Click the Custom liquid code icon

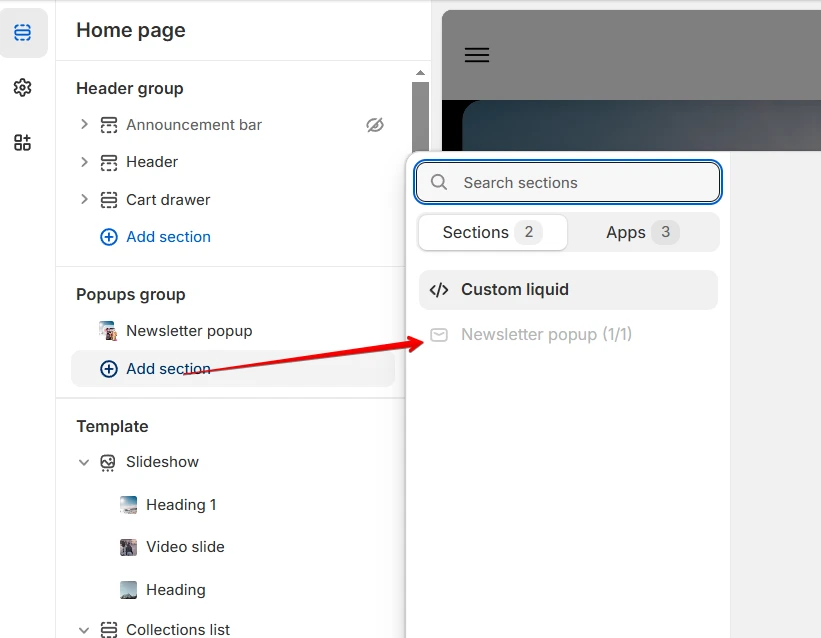point(439,290)
